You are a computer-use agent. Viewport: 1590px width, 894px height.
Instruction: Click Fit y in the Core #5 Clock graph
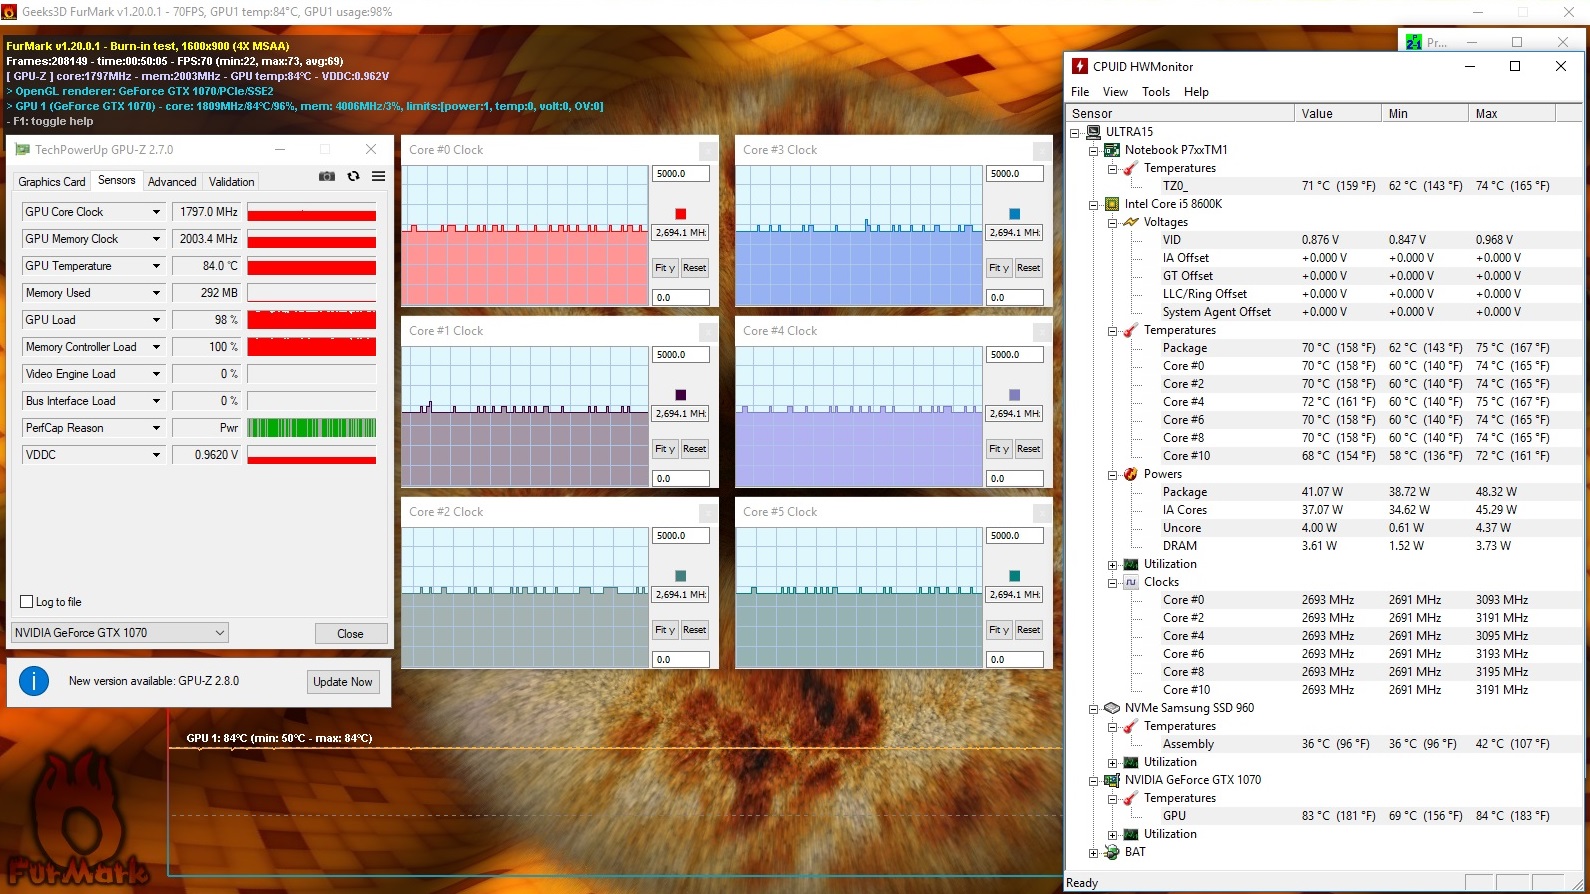pyautogui.click(x=1000, y=630)
